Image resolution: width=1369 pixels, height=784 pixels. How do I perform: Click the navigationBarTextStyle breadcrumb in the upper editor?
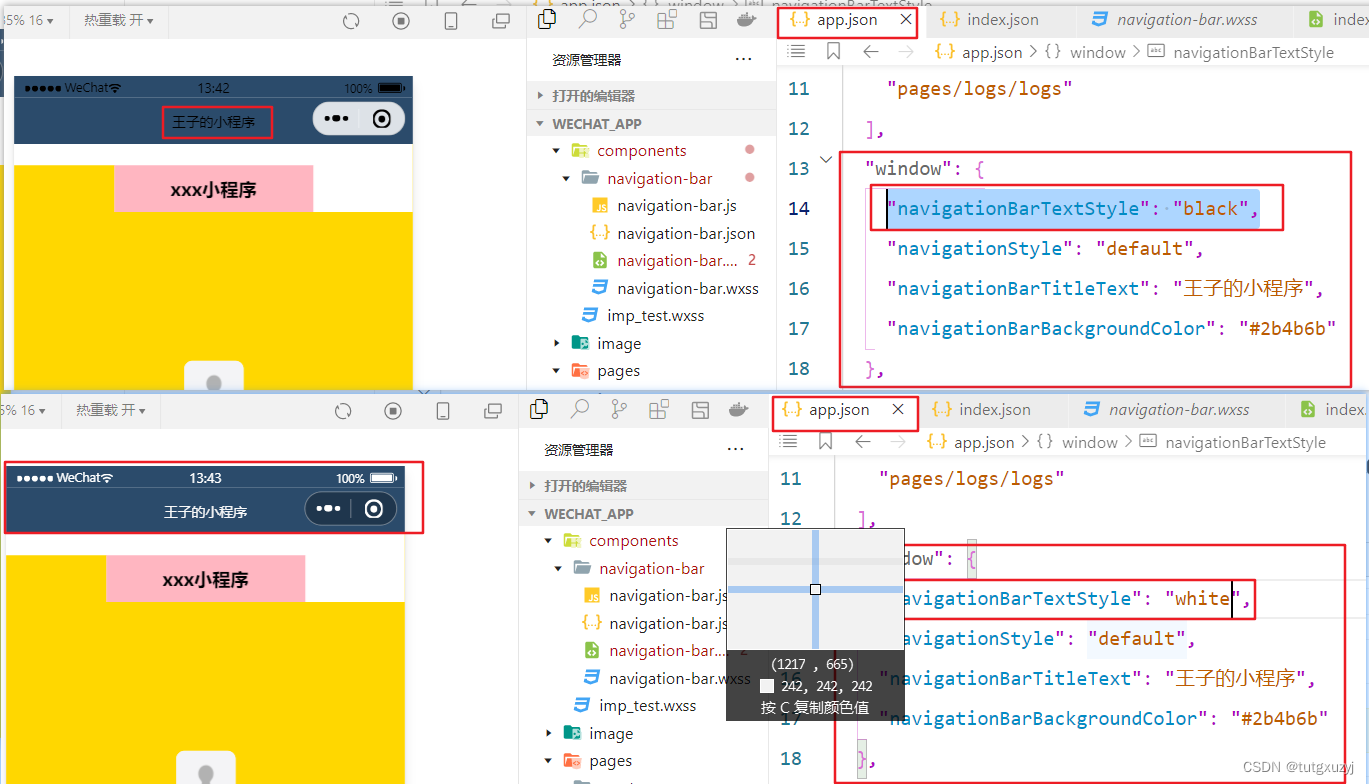(x=1253, y=52)
